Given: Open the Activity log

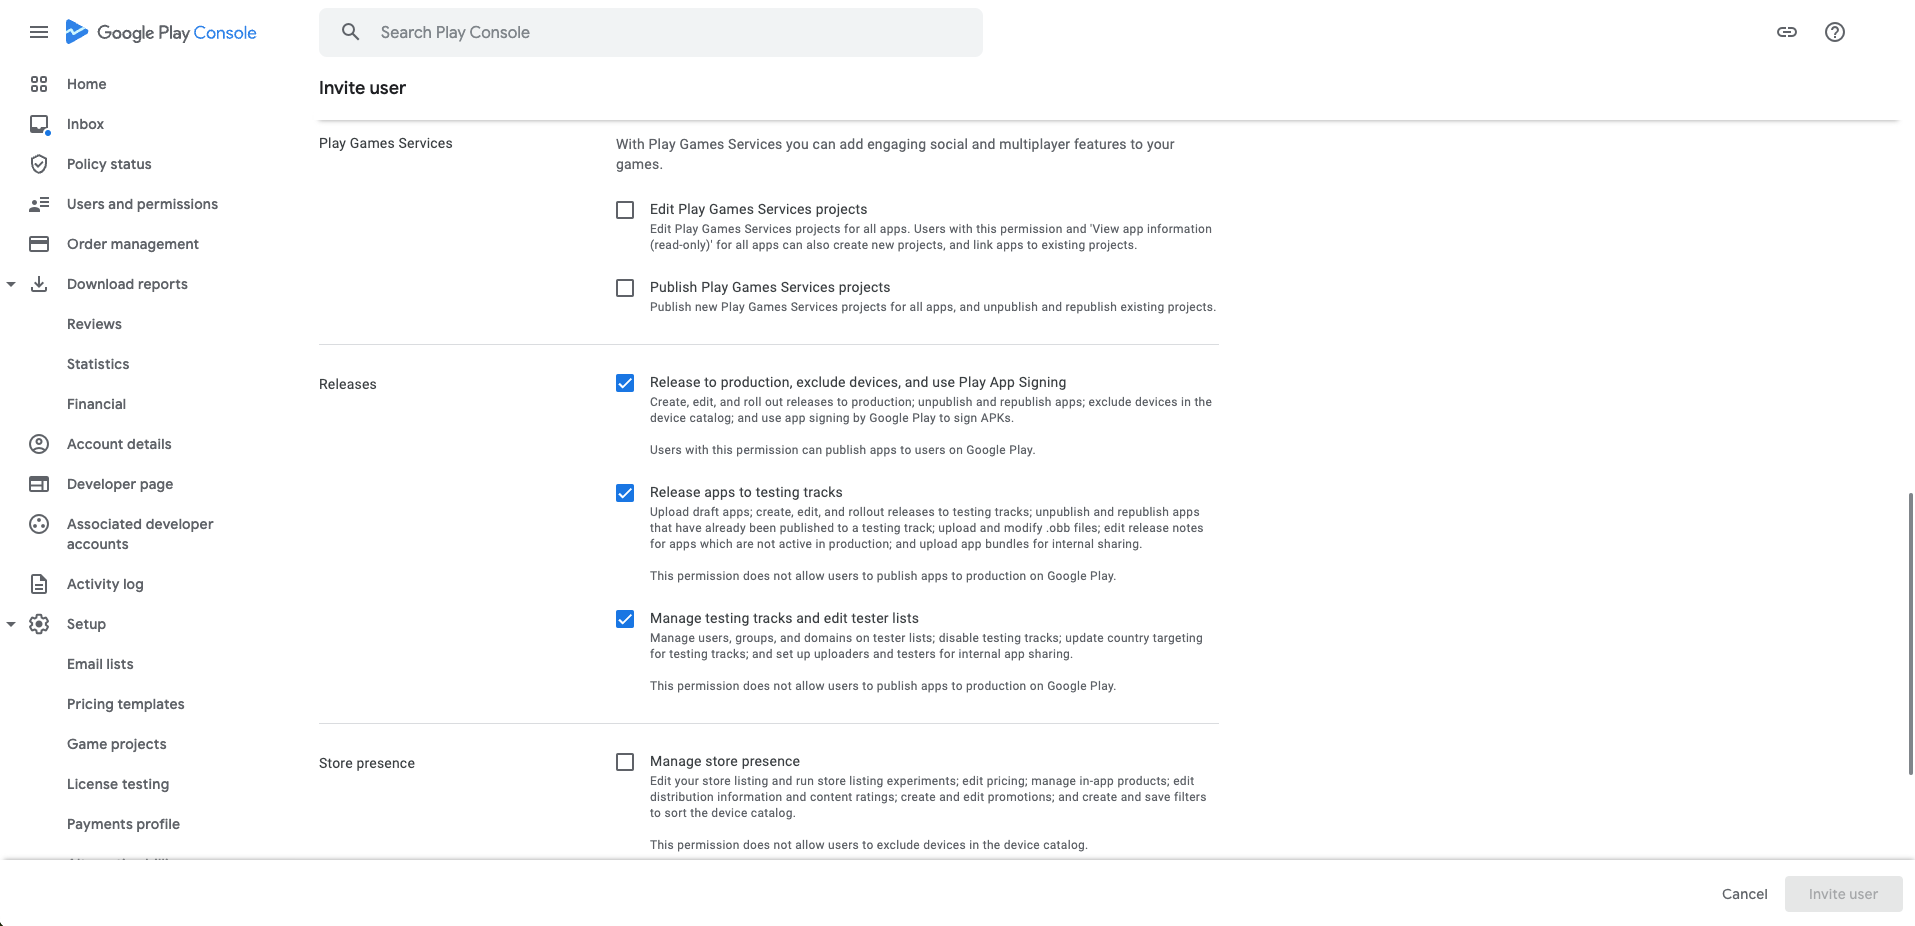Looking at the screenshot, I should point(104,584).
